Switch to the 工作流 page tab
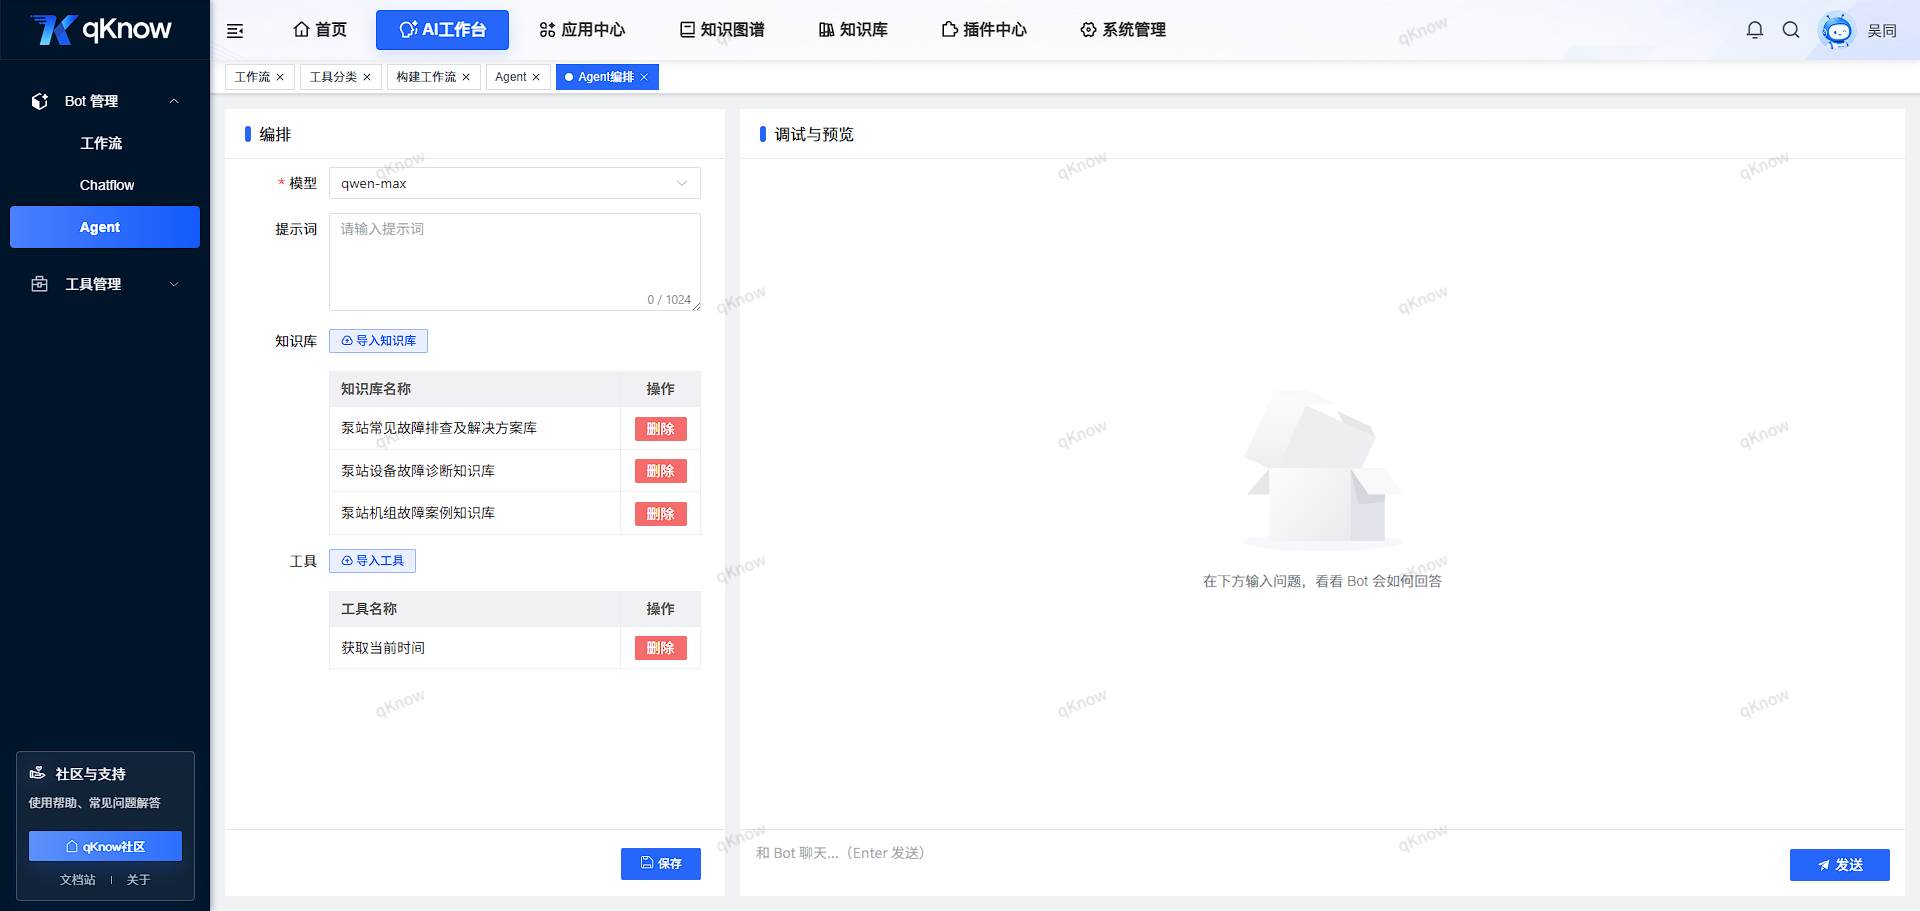The image size is (1920, 911). 252,77
